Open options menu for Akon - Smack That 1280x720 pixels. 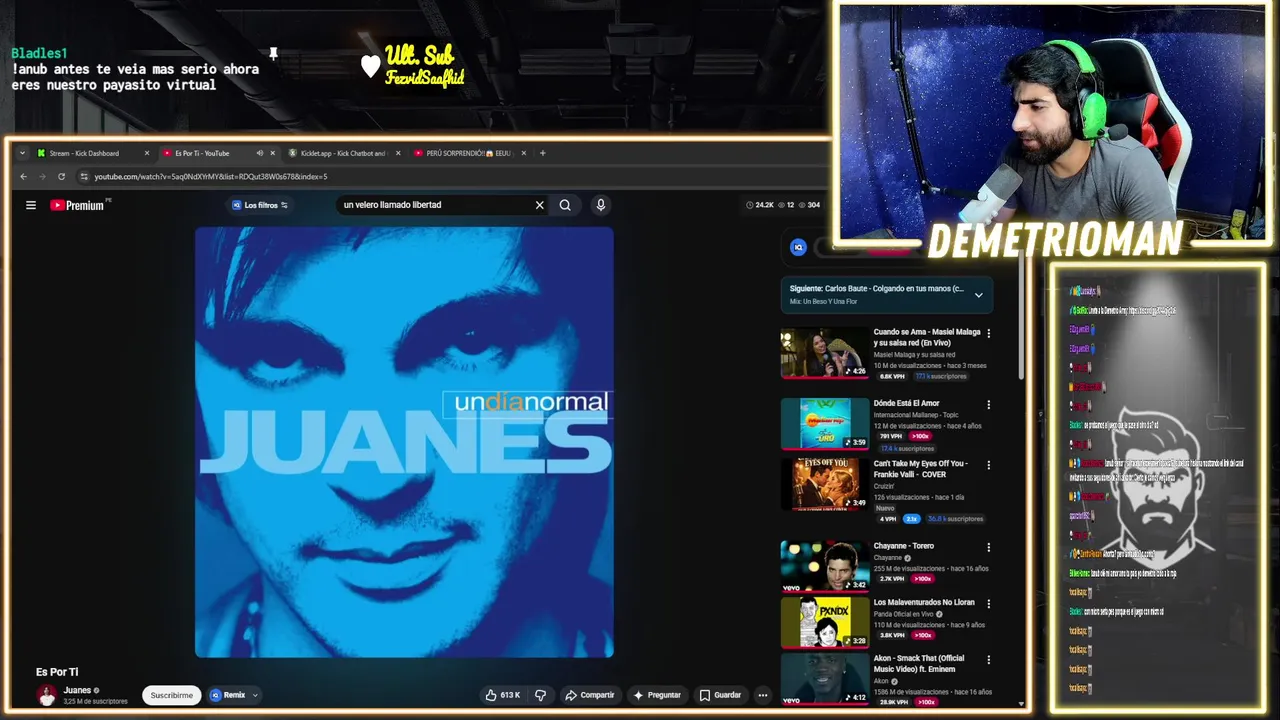click(989, 659)
